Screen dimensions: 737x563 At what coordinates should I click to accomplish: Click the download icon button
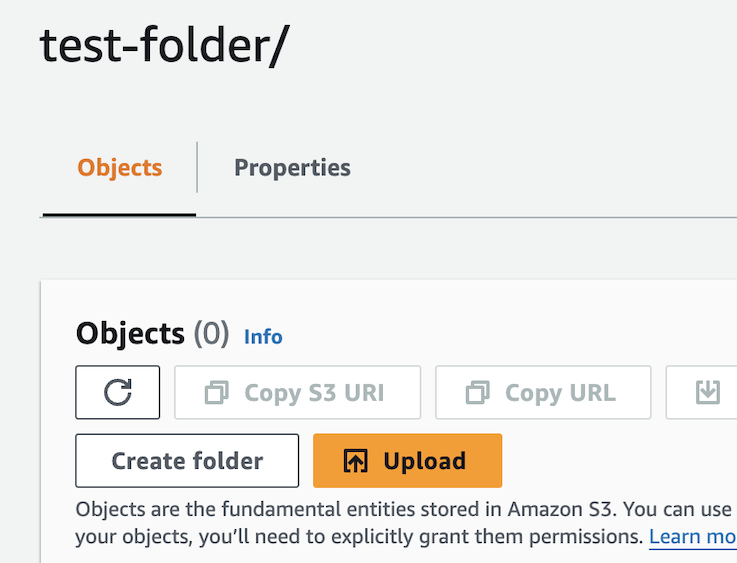(x=707, y=393)
